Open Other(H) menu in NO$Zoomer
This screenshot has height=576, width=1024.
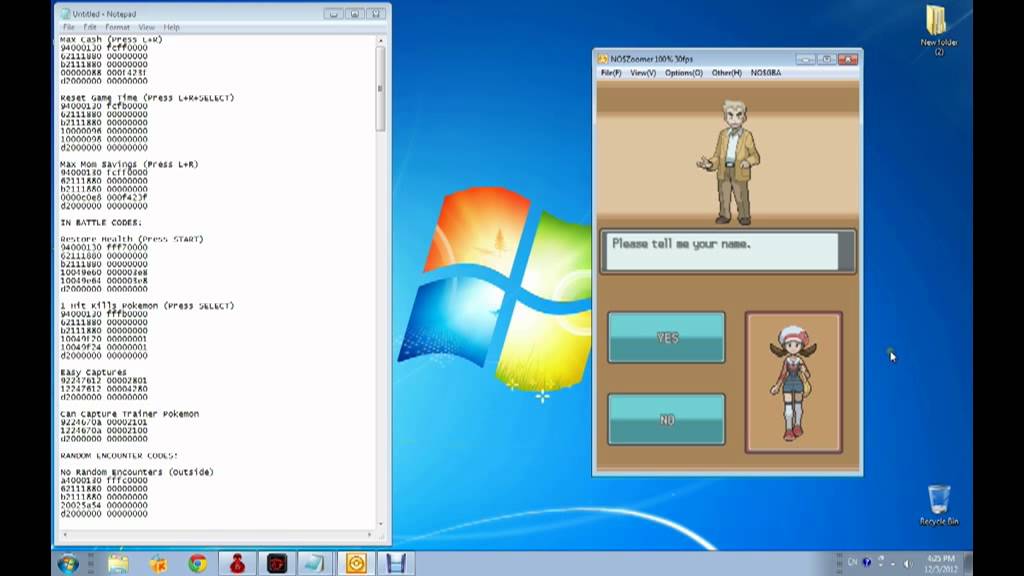point(727,73)
